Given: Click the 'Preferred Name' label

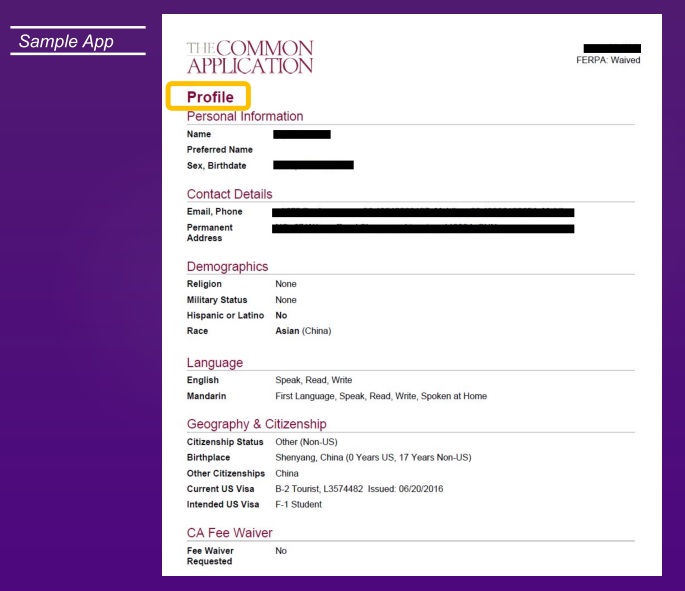Looking at the screenshot, I should click(x=220, y=149).
